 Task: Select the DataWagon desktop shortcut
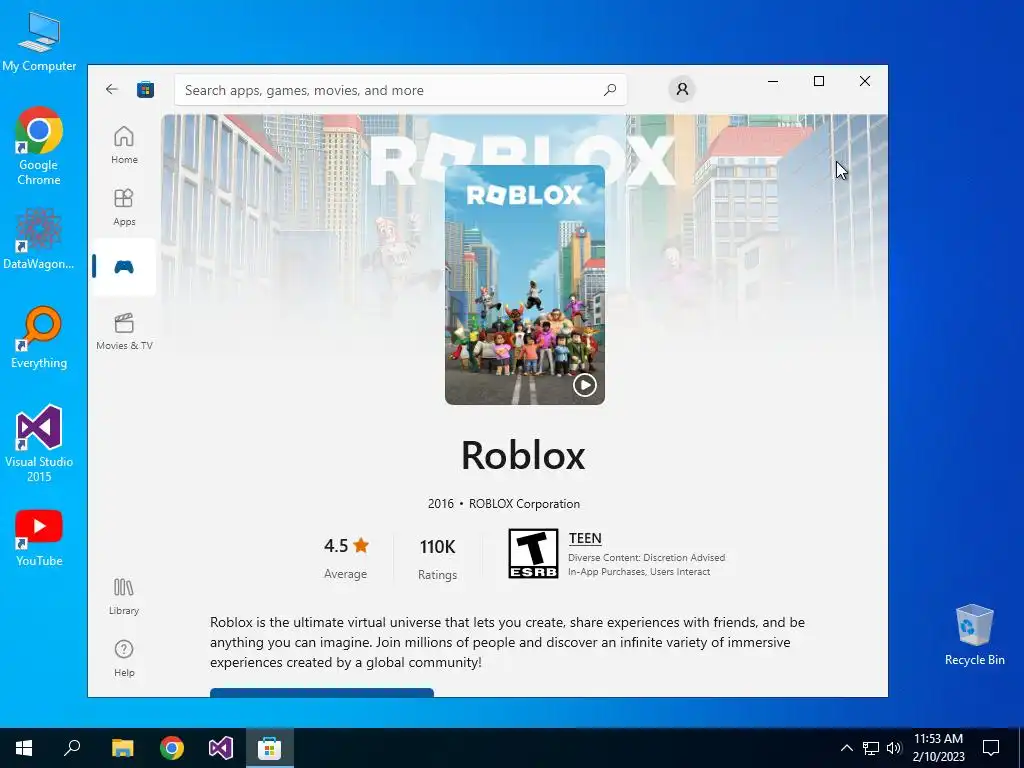[39, 238]
